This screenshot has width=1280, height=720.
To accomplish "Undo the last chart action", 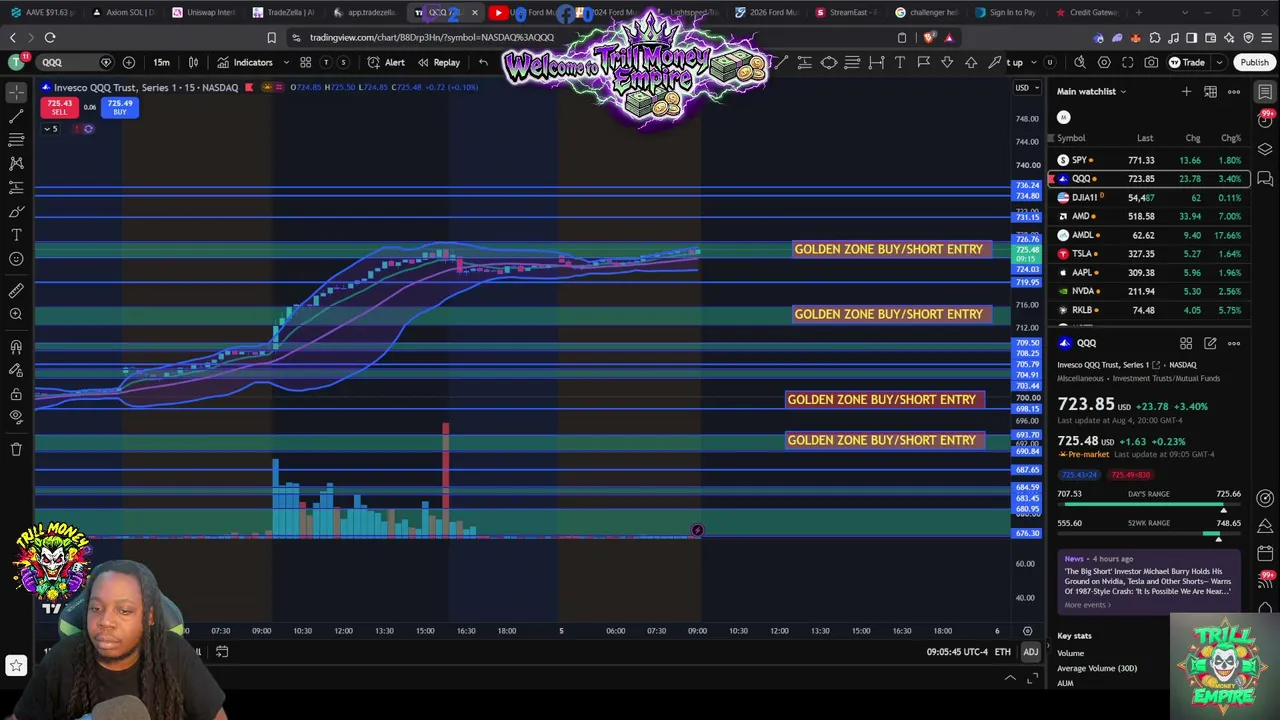I will (x=483, y=62).
